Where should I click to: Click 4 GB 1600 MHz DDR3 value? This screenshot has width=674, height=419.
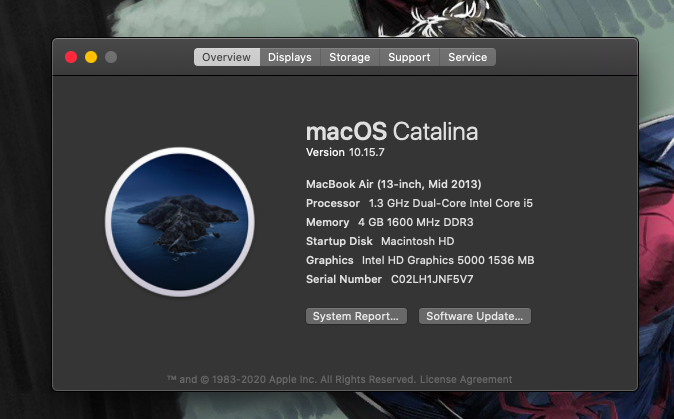(x=416, y=222)
